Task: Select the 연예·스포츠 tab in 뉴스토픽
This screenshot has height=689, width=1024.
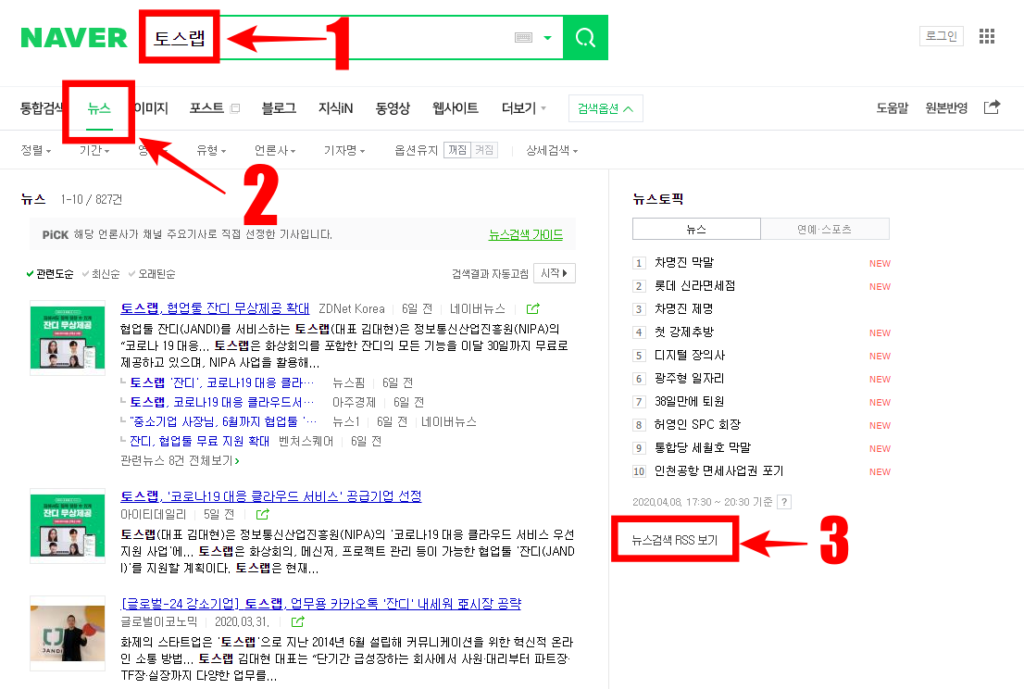Action: click(825, 229)
